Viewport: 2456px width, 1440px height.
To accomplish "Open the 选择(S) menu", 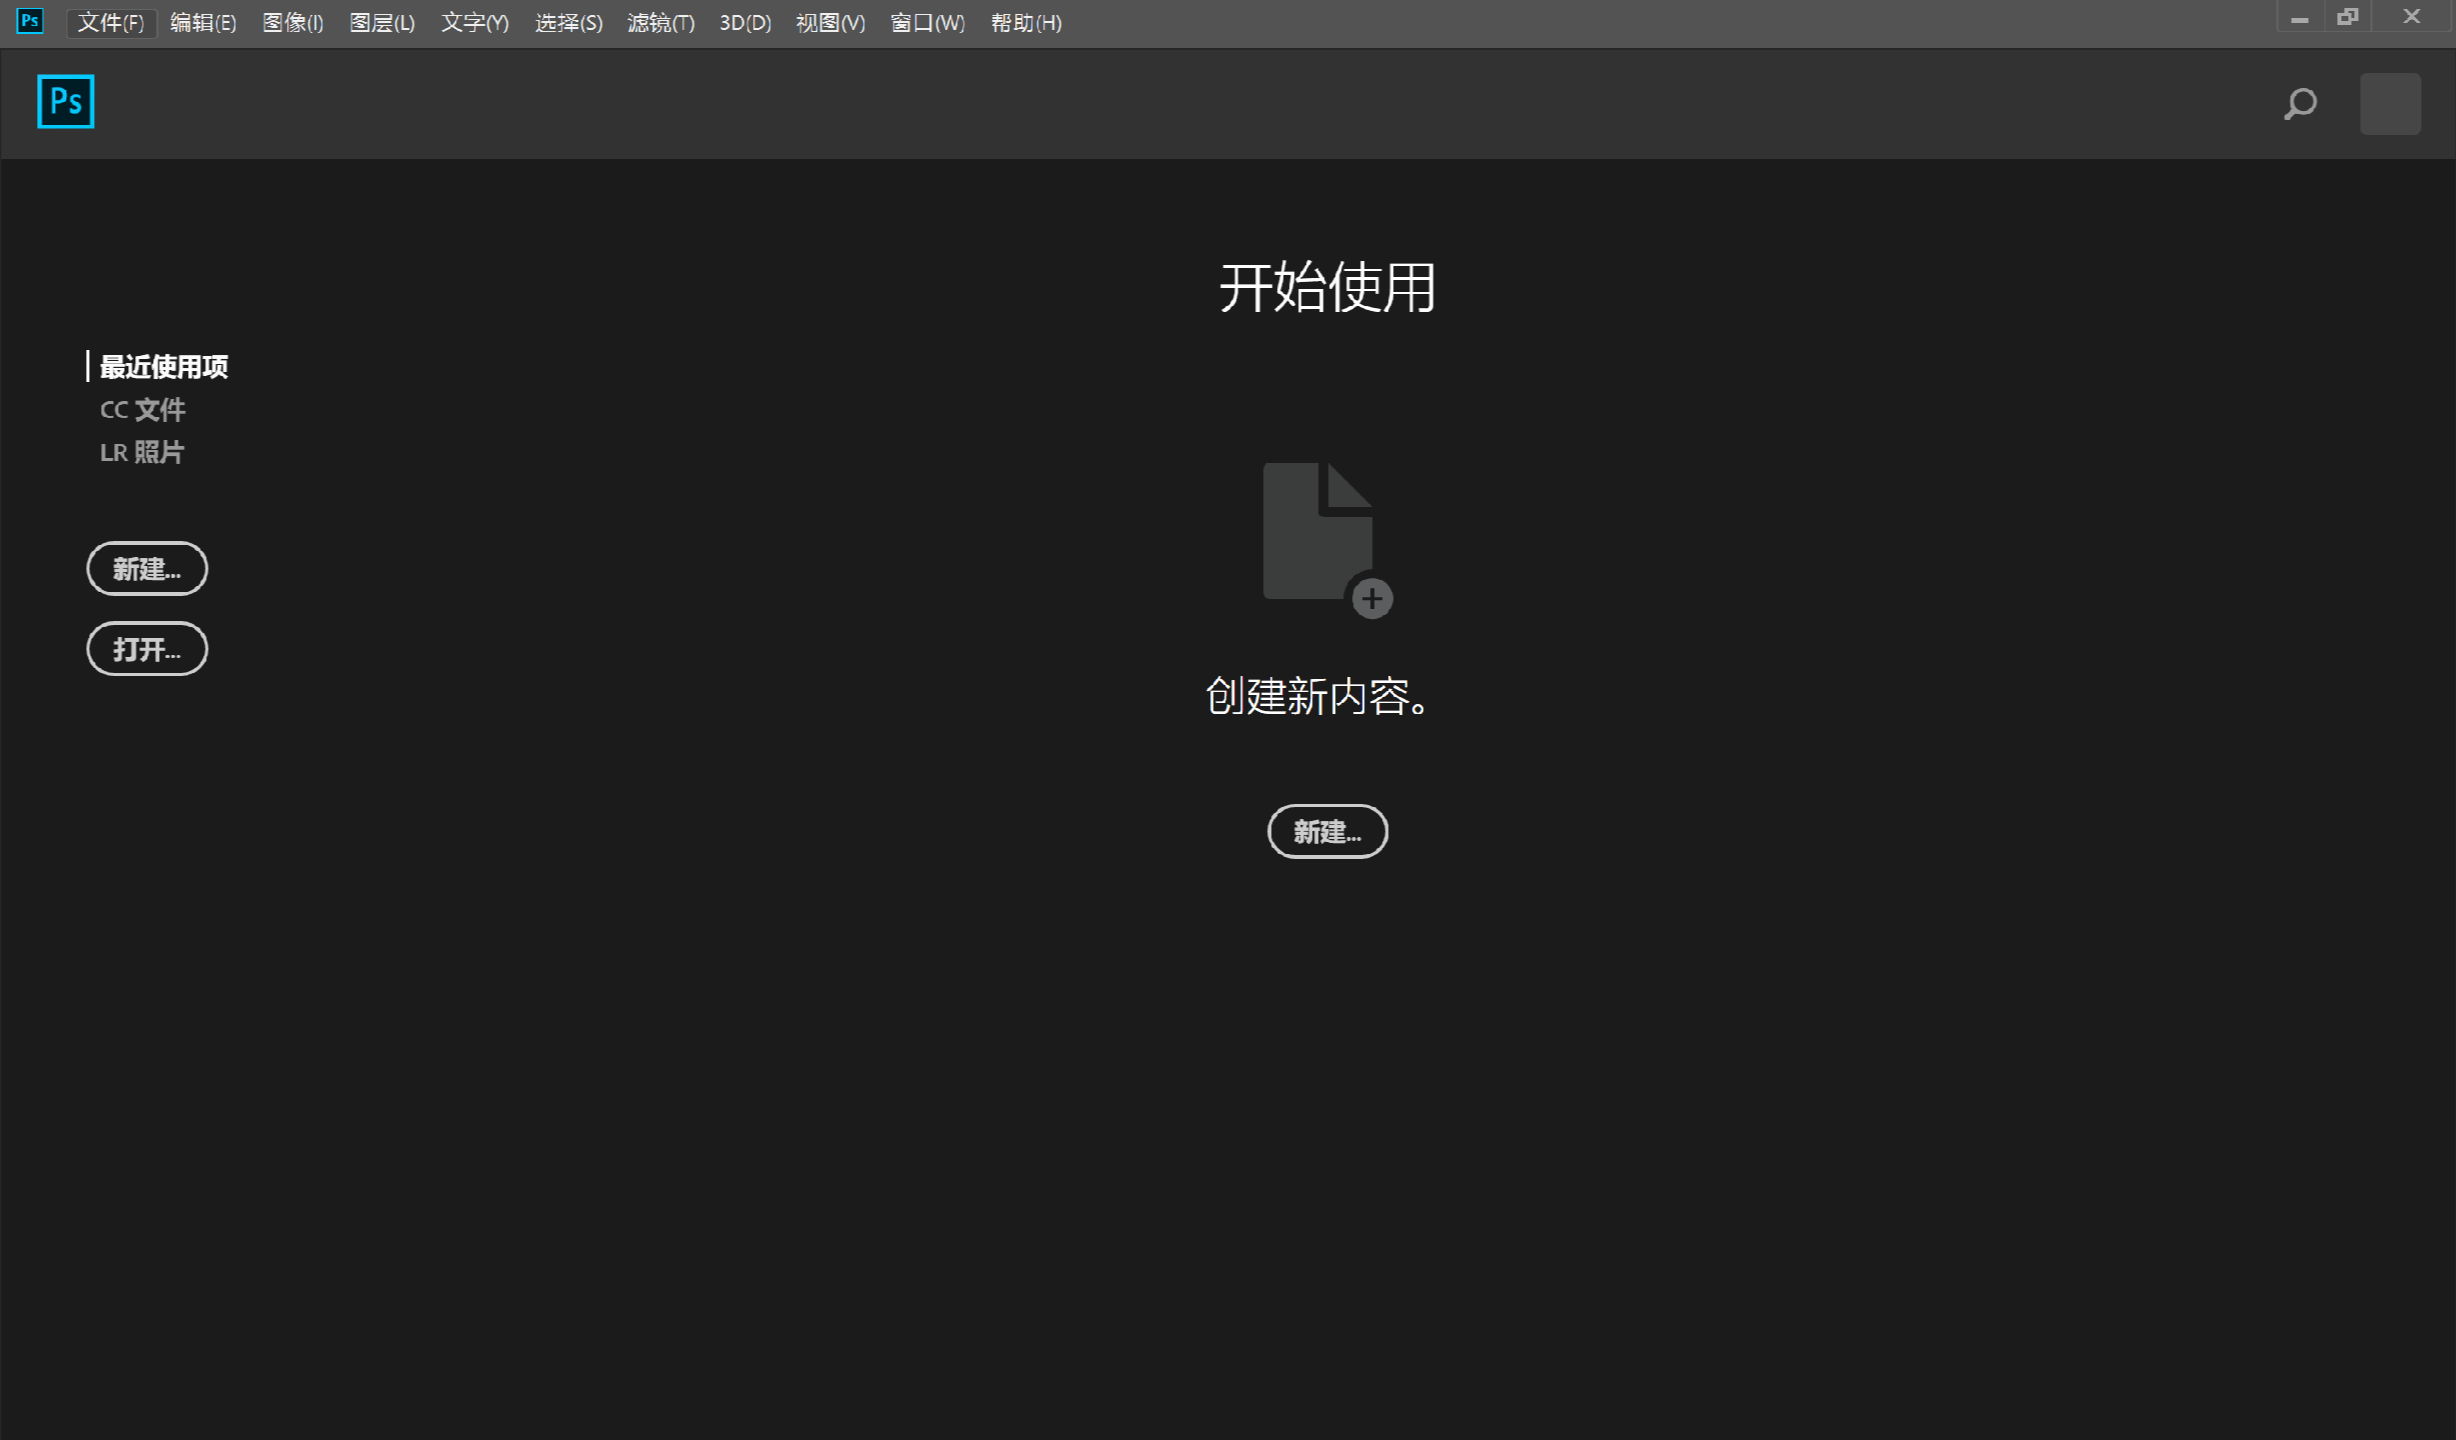I will [x=567, y=22].
